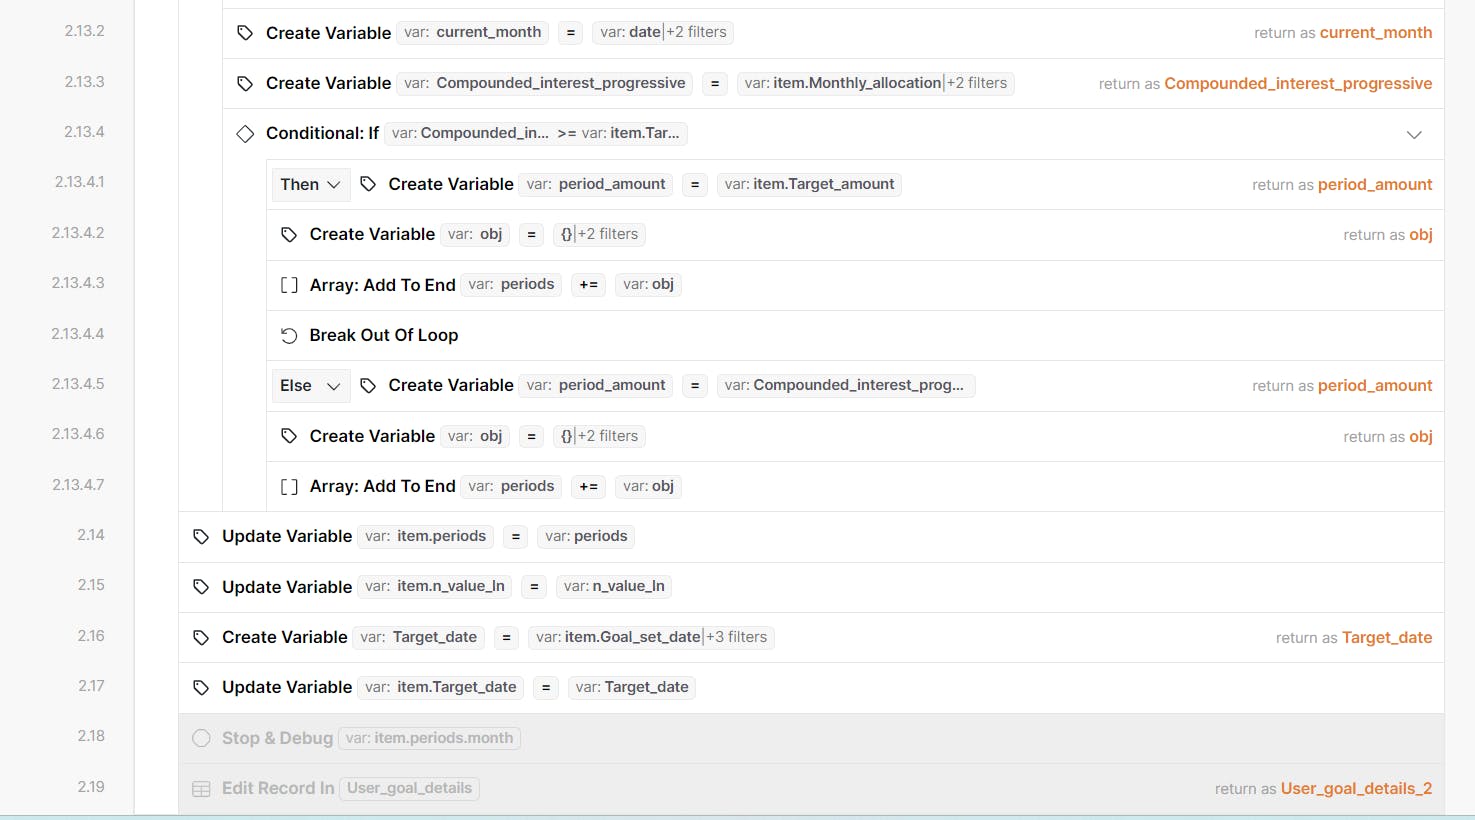Click the tag icon for Create Variable Target_date
Screen dimensions: 1475x820
coord(201,638)
